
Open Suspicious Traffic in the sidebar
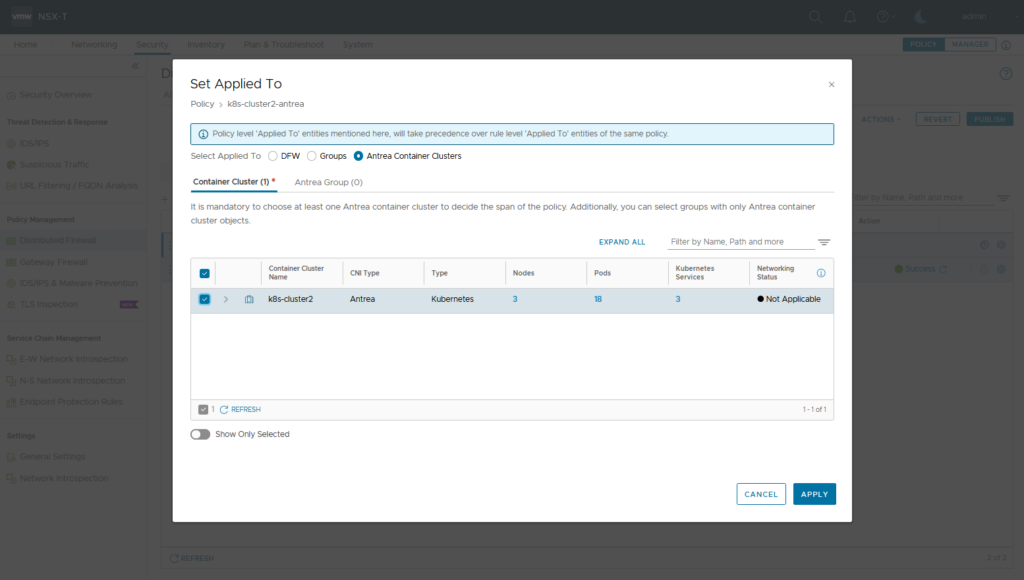click(54, 165)
